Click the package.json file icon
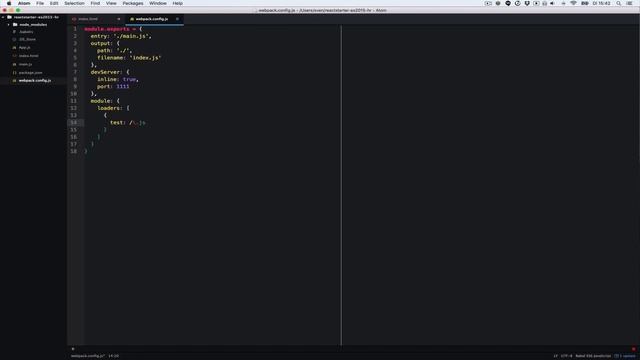The image size is (640, 360). click(x=14, y=72)
